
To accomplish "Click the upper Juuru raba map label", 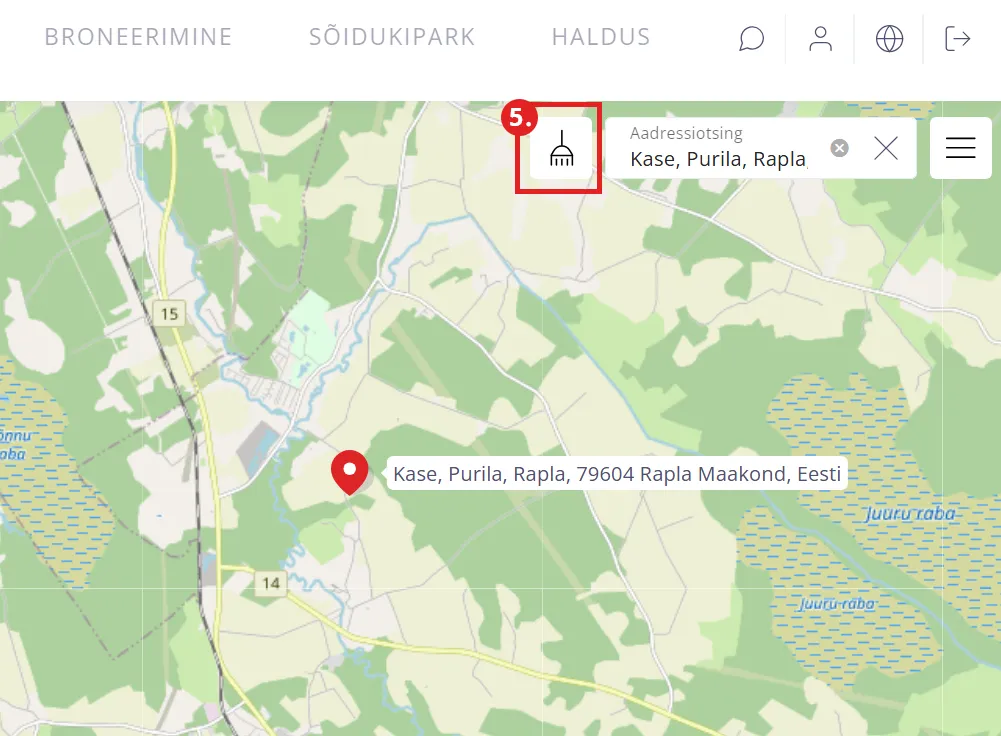I will pos(911,513).
